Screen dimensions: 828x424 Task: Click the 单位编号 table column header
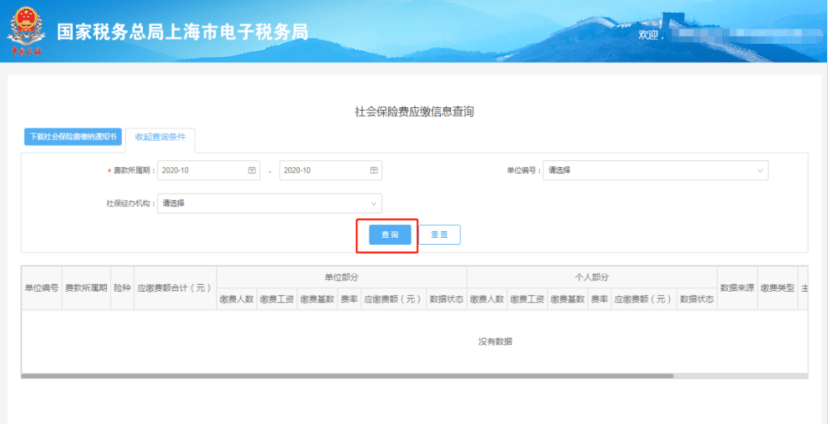[41, 287]
